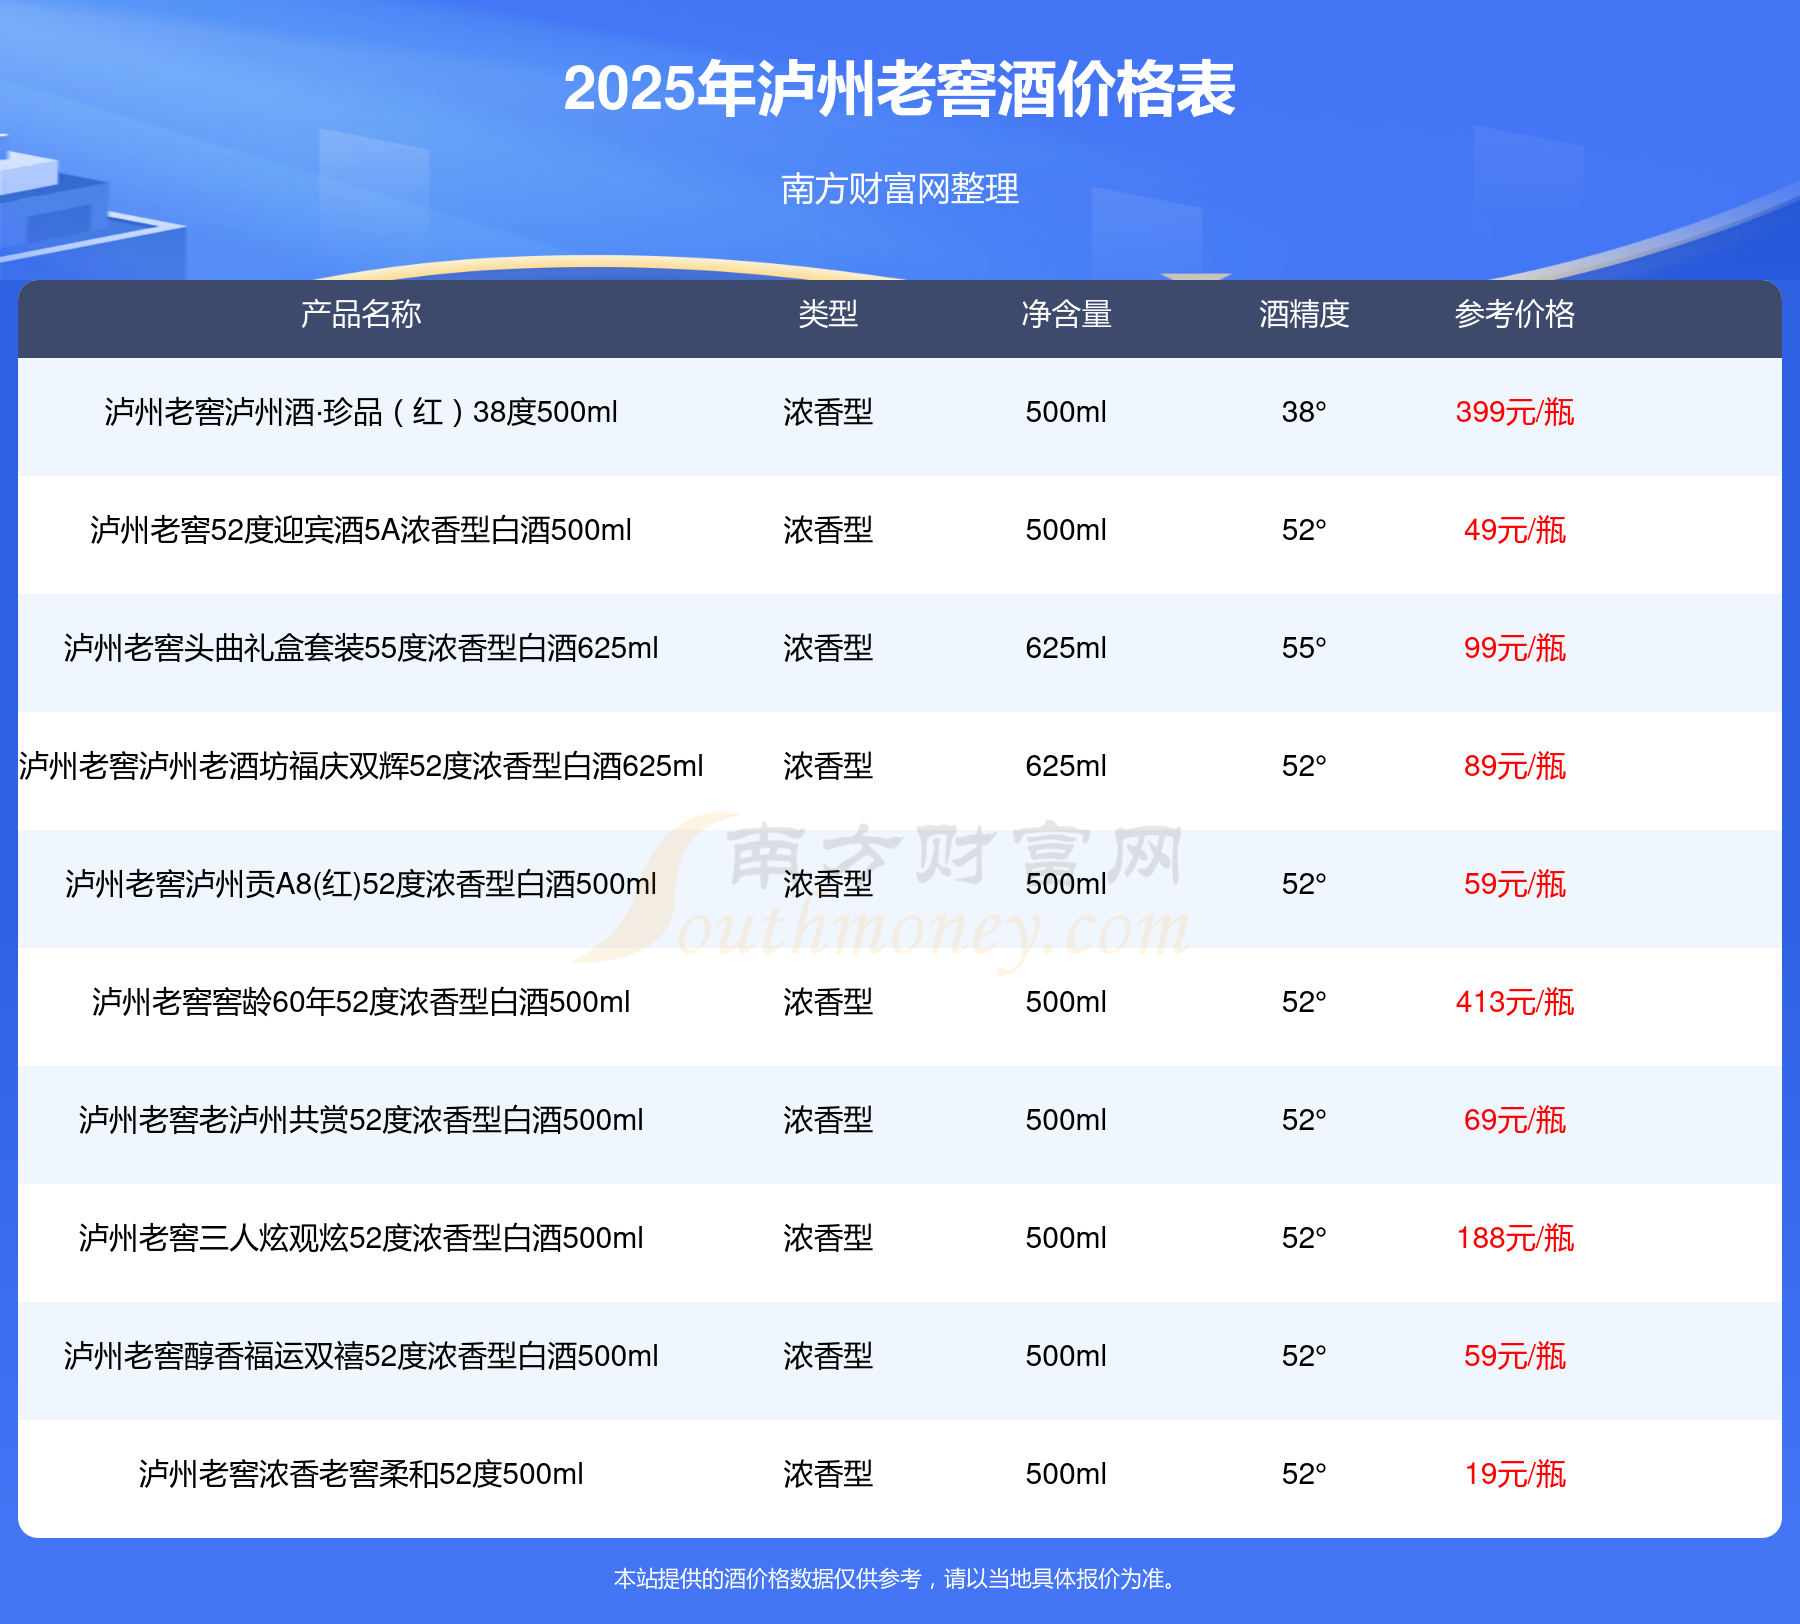
Task: Click "500ml" net content in the 迎宾酒5A row
Action: coord(1066,530)
